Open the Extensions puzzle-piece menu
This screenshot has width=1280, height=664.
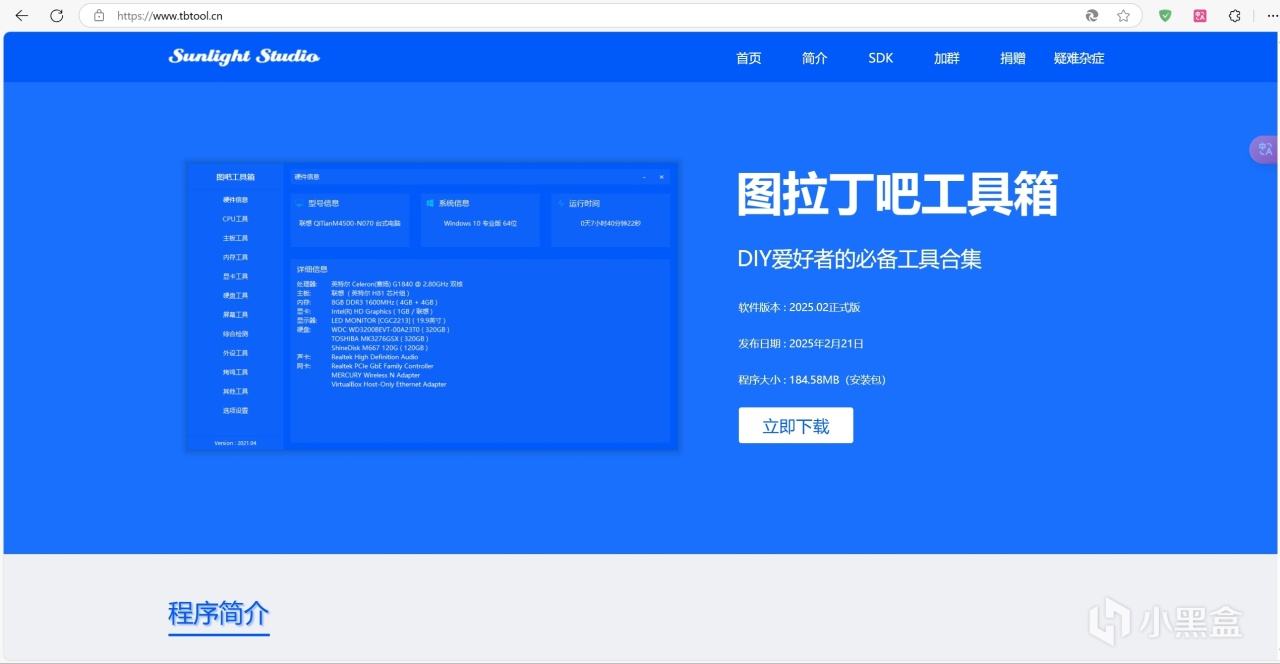pyautogui.click(x=1235, y=16)
